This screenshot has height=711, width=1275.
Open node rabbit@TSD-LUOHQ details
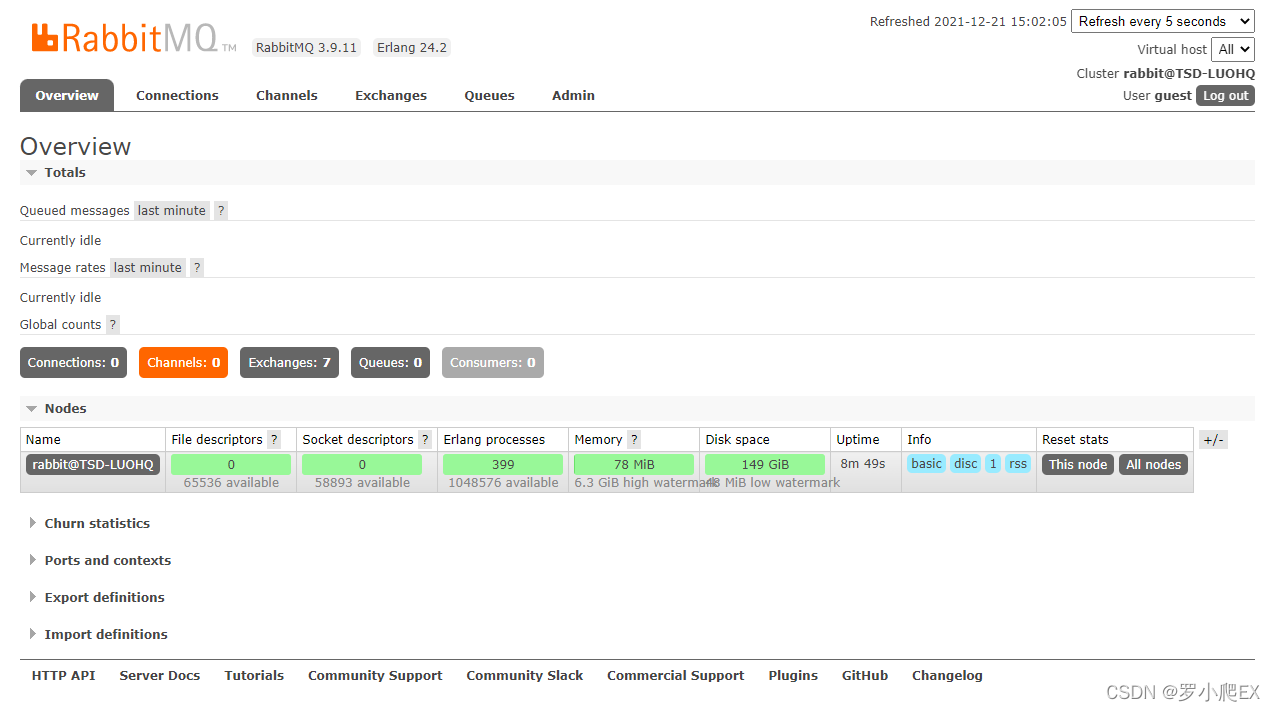[x=93, y=465]
